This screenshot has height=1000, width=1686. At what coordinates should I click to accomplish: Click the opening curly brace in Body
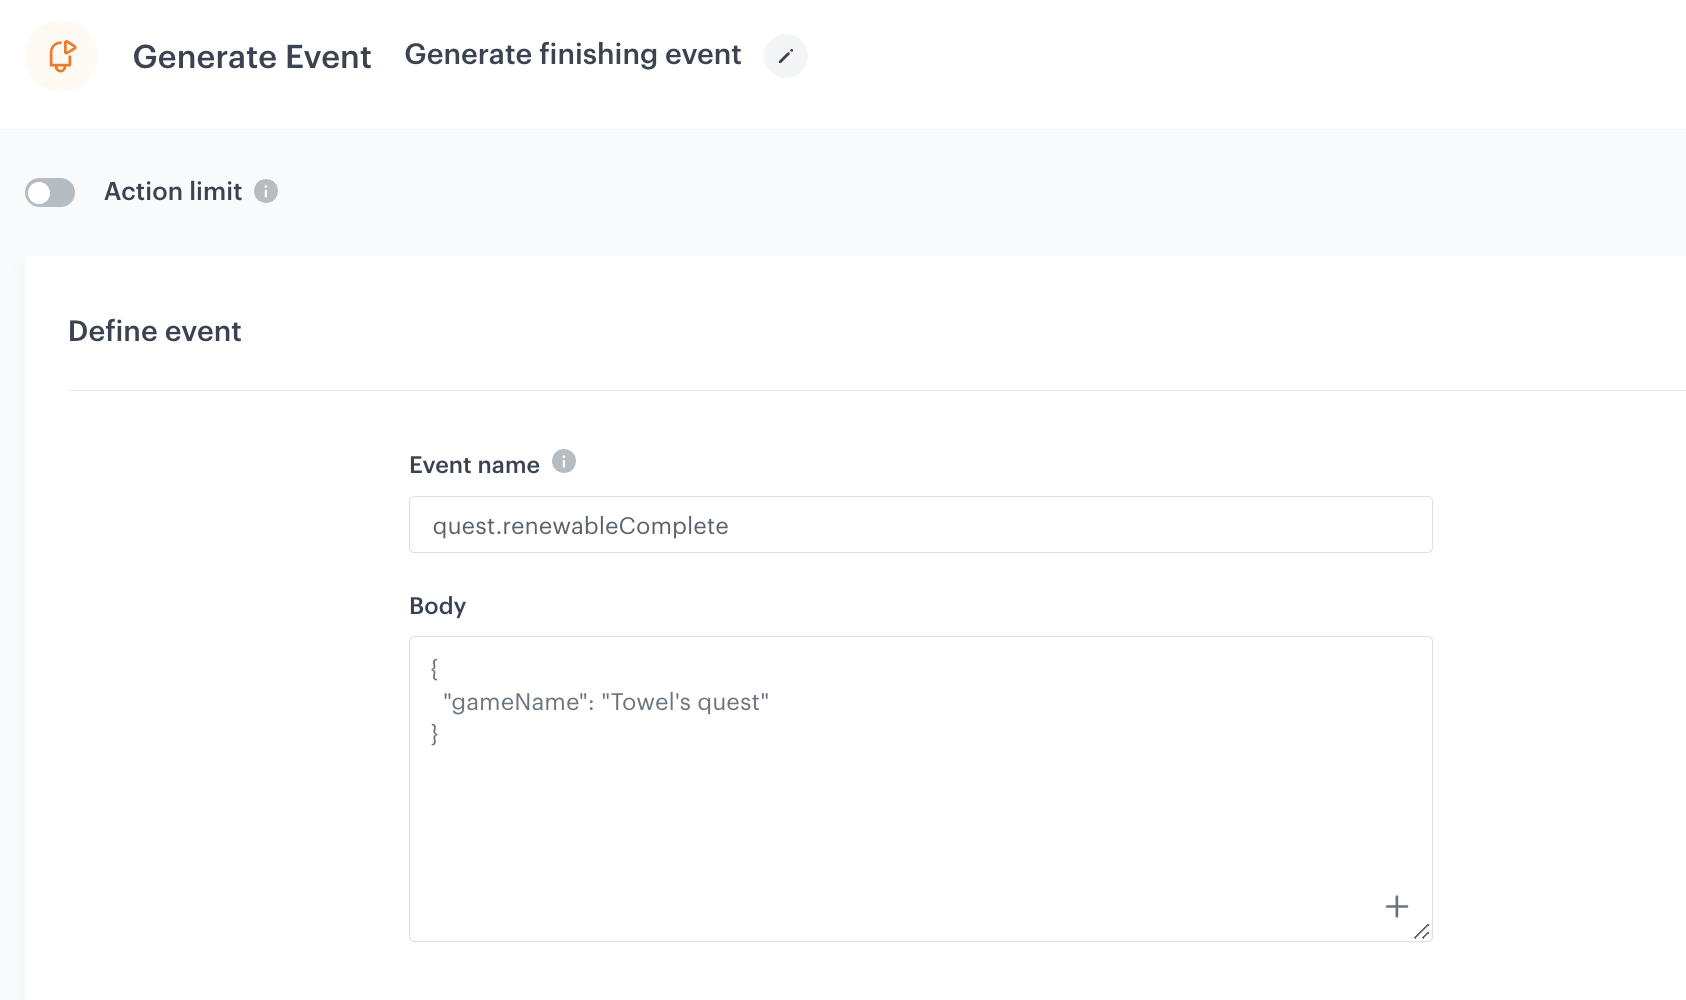pos(434,668)
